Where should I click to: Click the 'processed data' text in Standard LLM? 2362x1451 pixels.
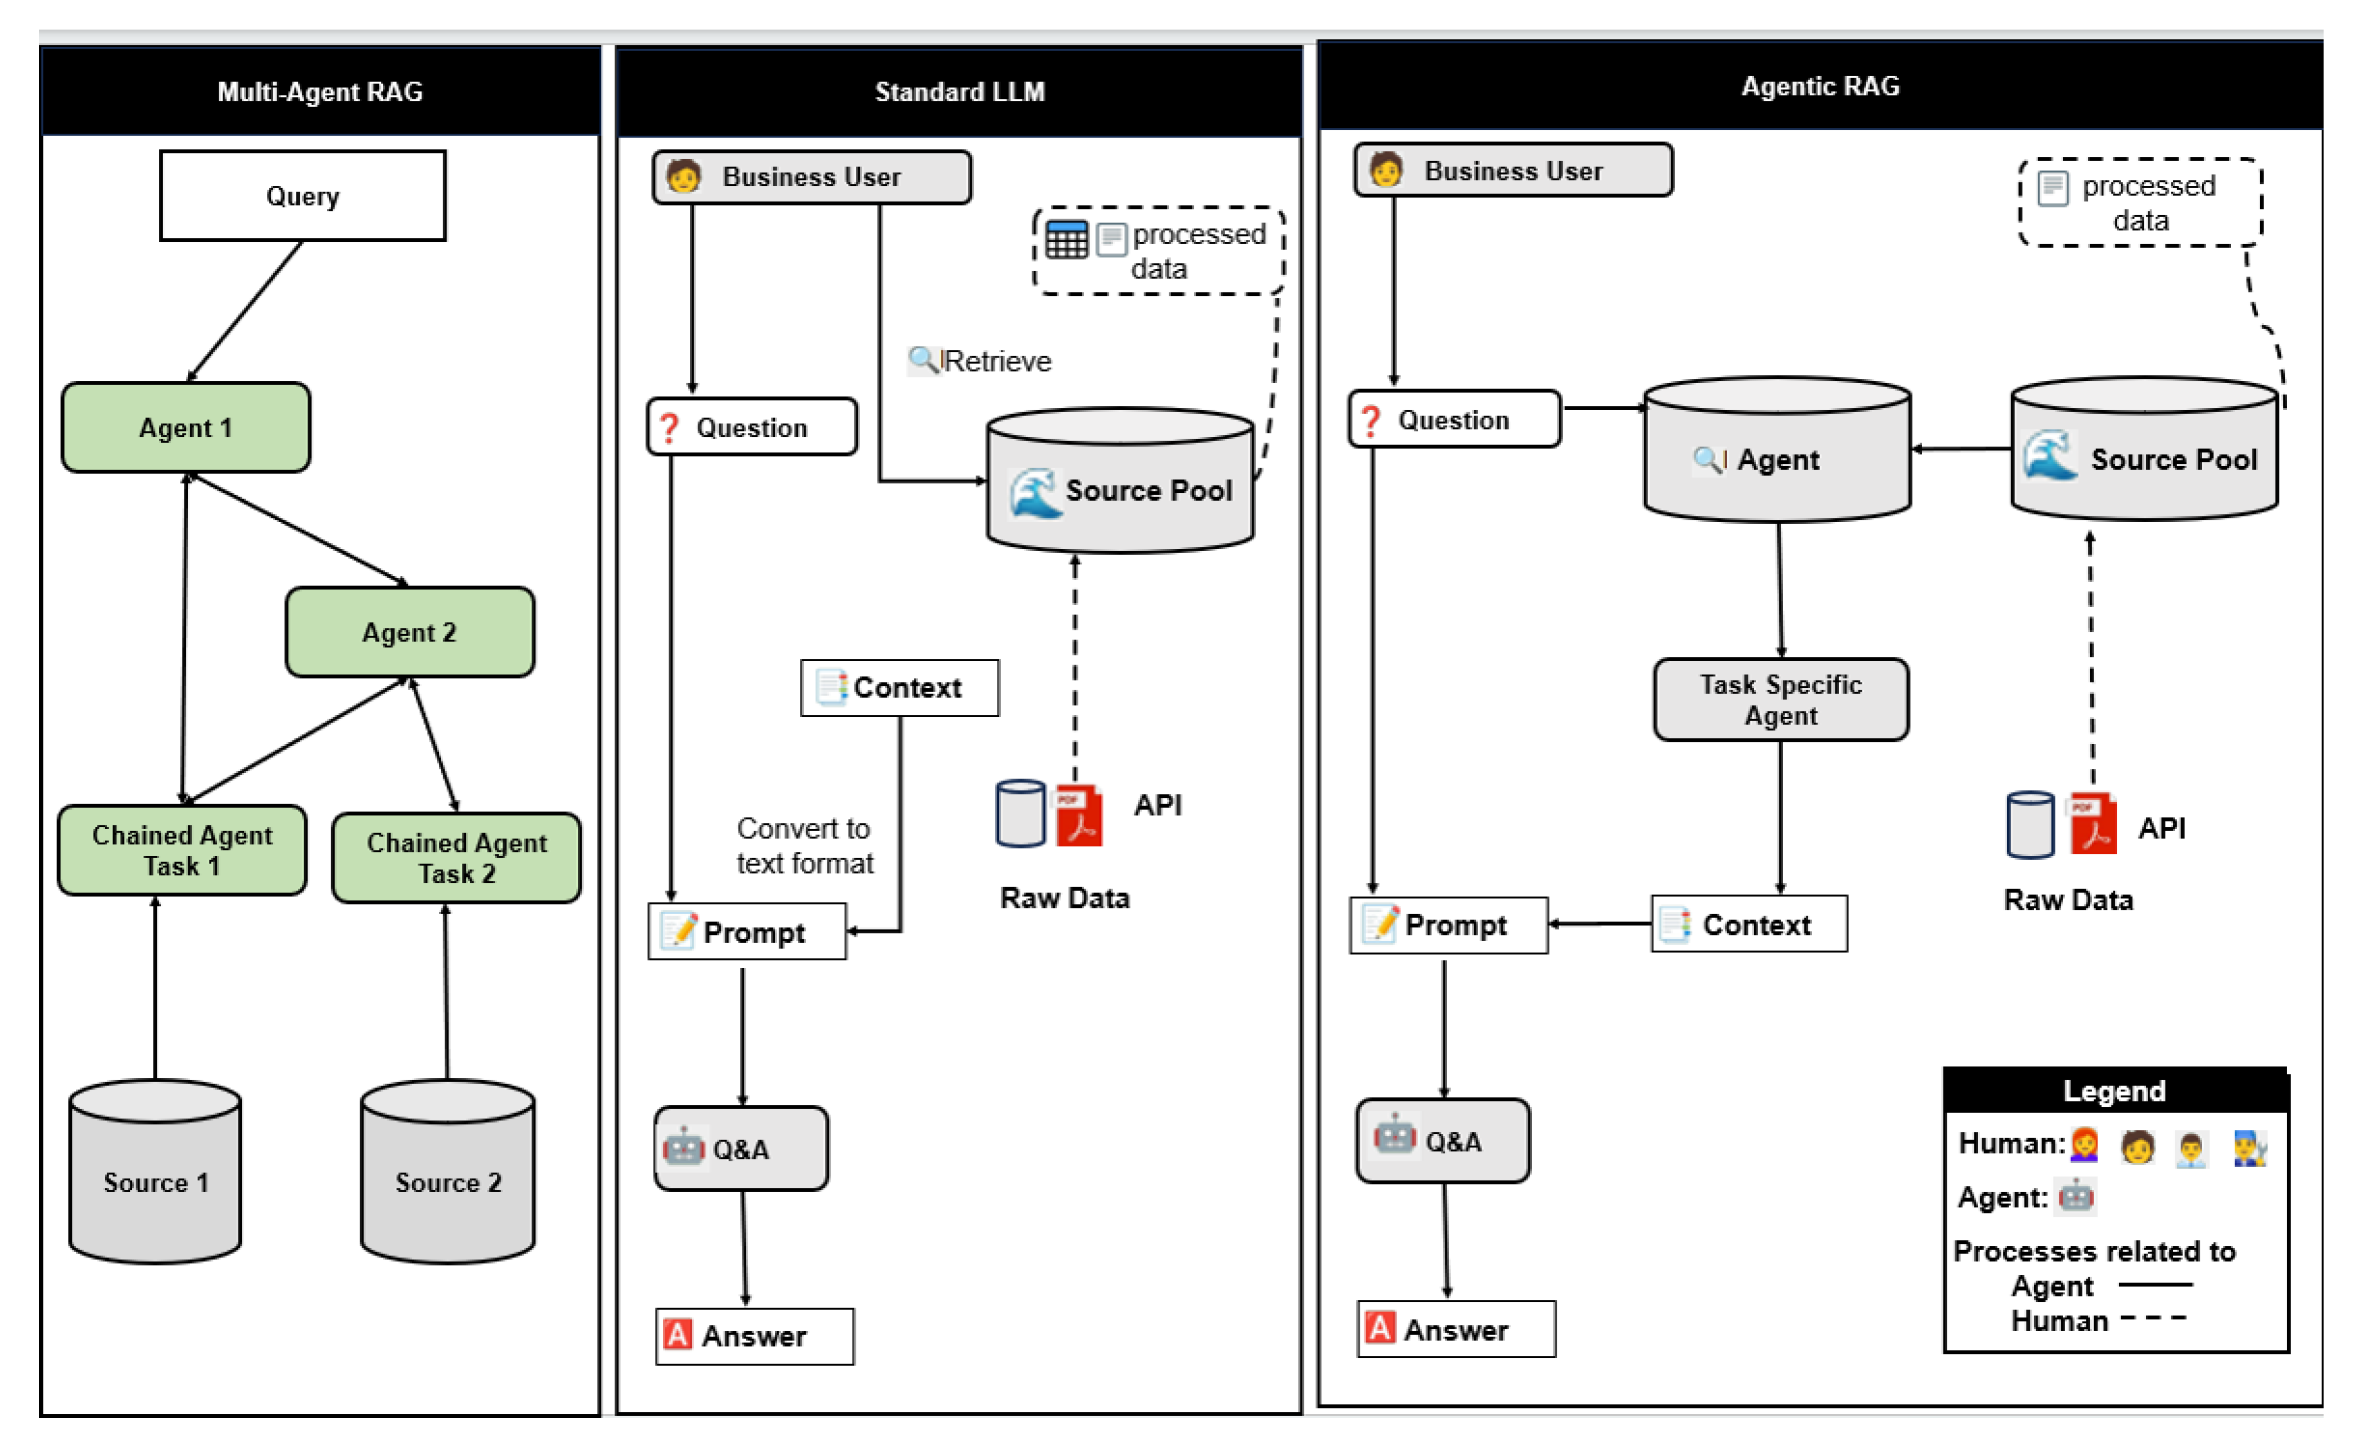(1198, 251)
